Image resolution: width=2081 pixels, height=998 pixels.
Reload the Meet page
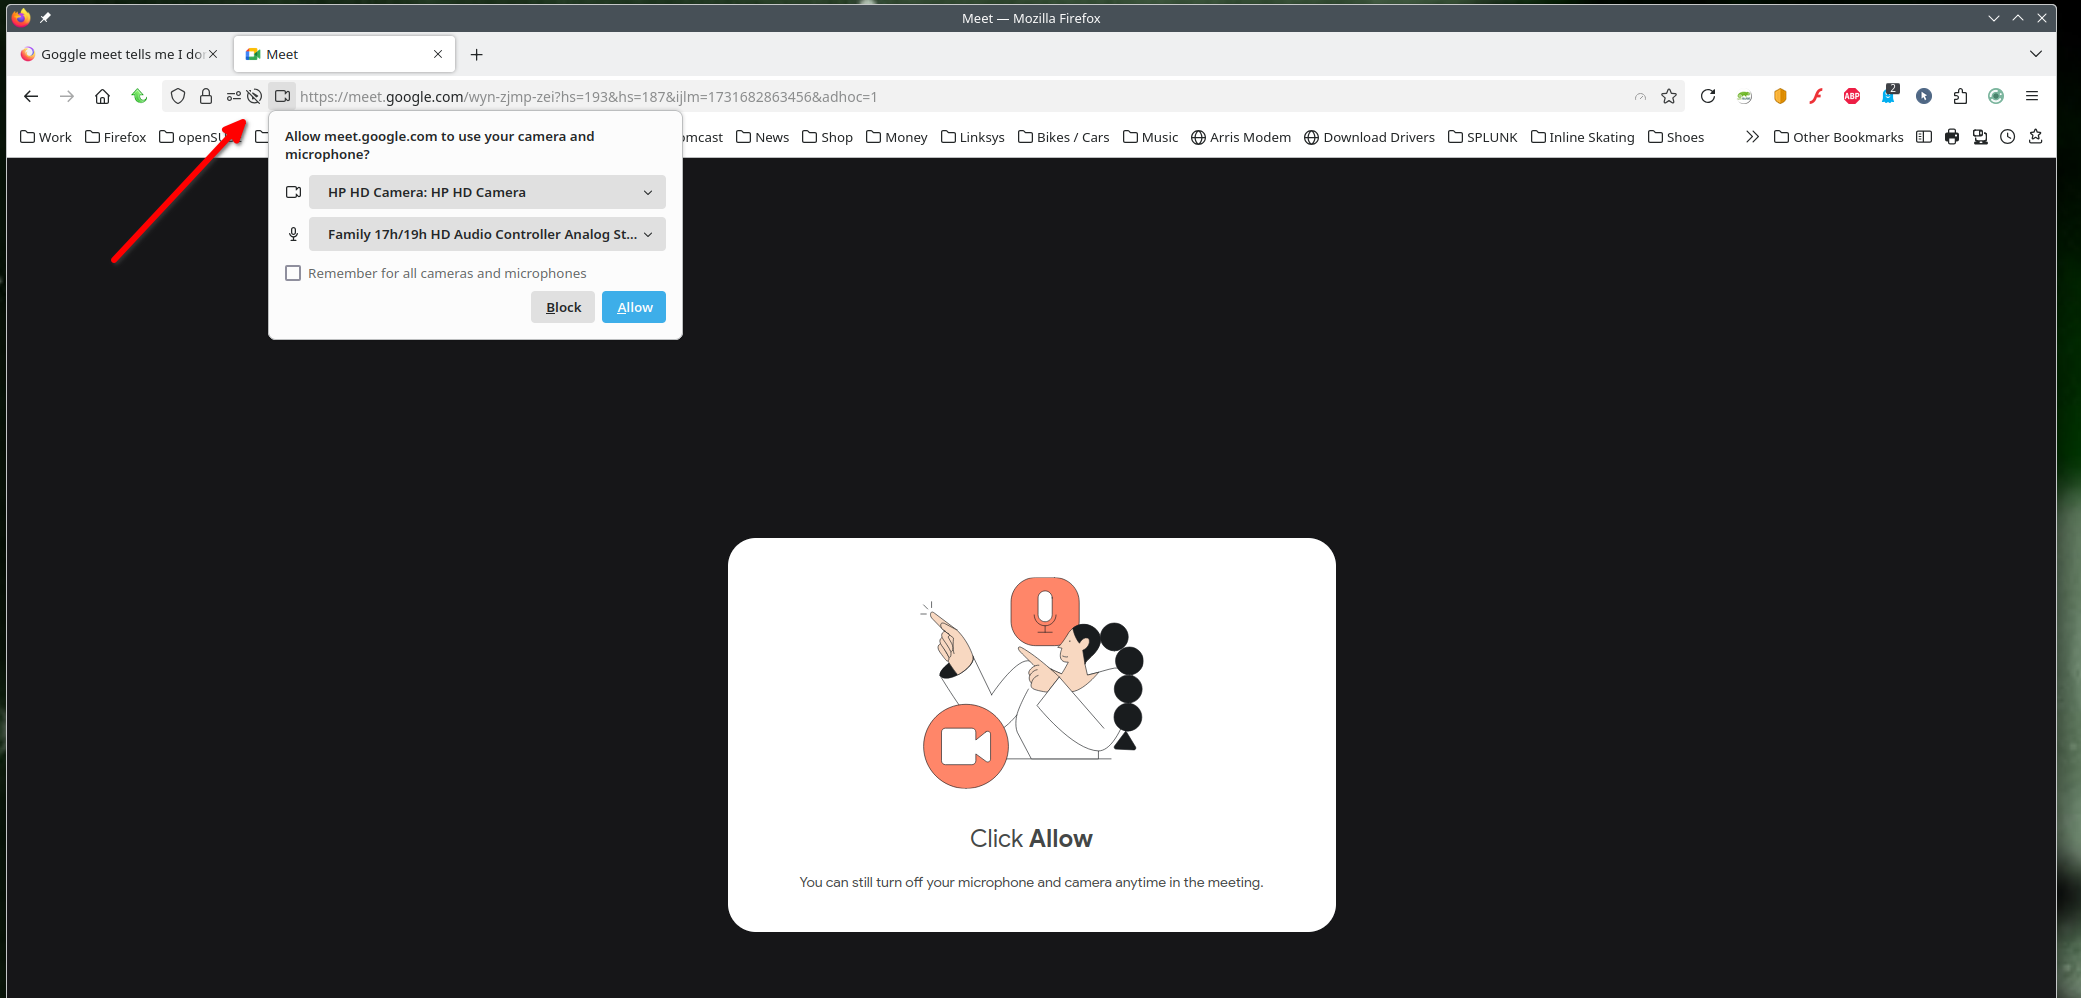(1708, 96)
